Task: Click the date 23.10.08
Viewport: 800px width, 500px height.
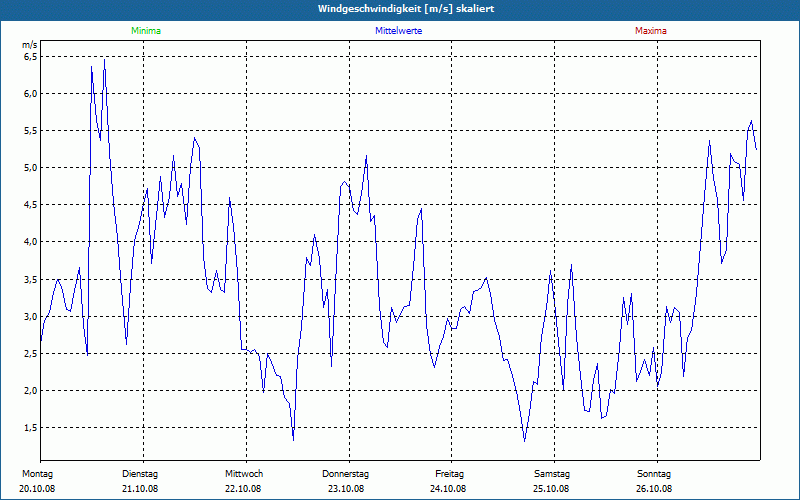Action: coord(346,489)
